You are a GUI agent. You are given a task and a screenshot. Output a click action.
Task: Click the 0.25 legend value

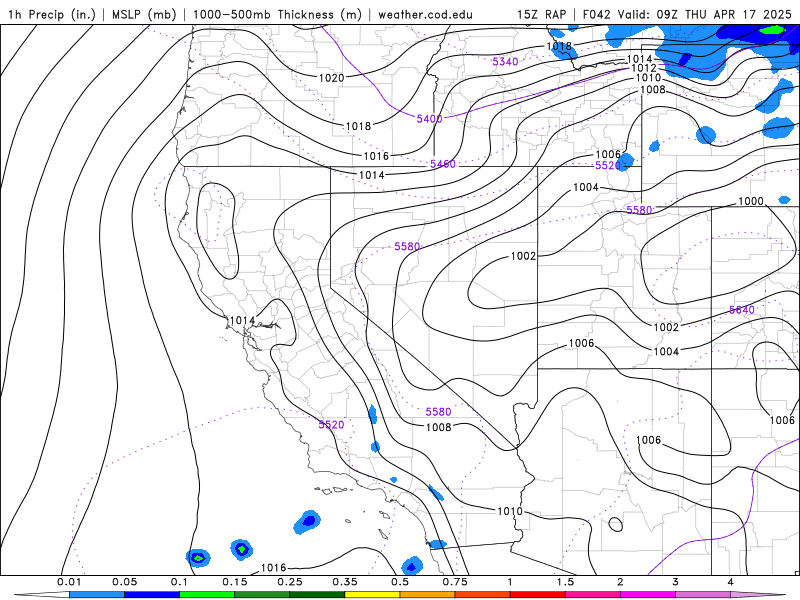(x=290, y=582)
